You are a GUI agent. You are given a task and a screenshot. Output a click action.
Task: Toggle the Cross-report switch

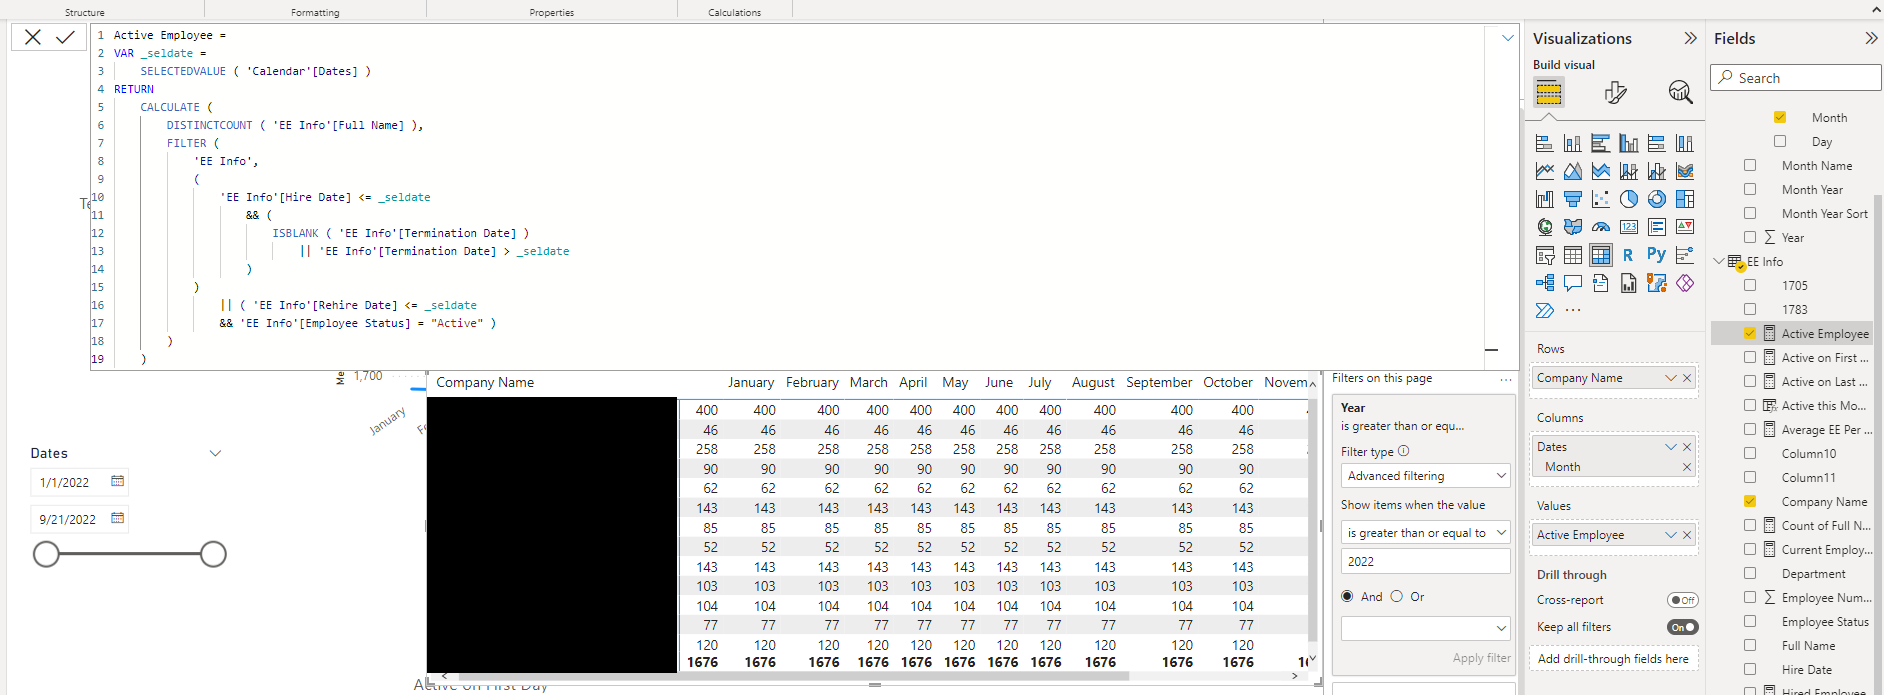click(x=1683, y=600)
